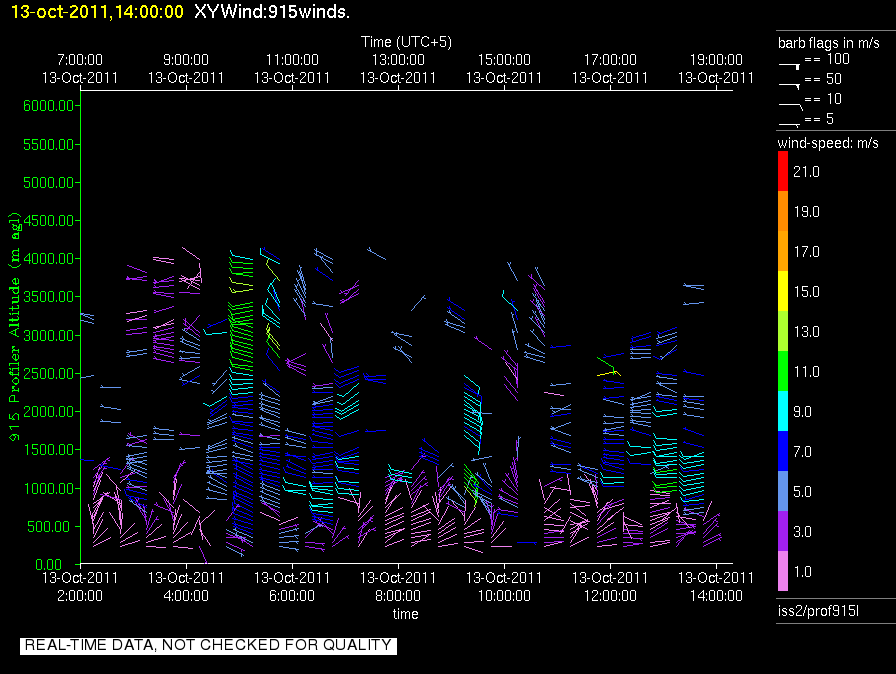Select the cyan 9.0 color band
The width and height of the screenshot is (896, 674).
pyautogui.click(x=783, y=411)
